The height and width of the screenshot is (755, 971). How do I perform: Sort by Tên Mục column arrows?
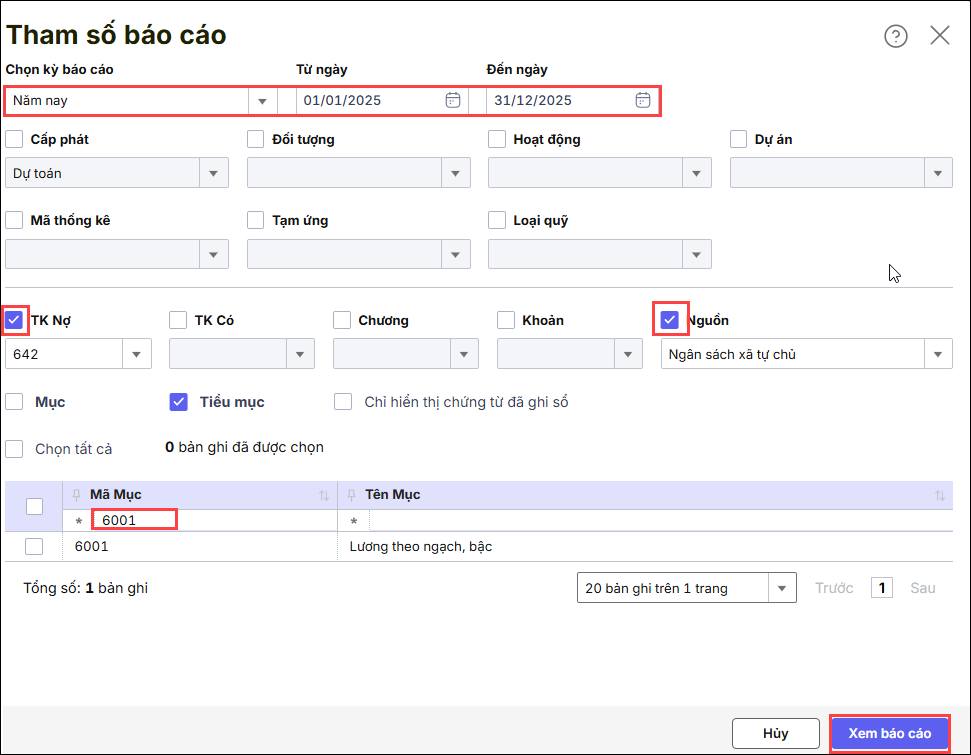coord(939,496)
